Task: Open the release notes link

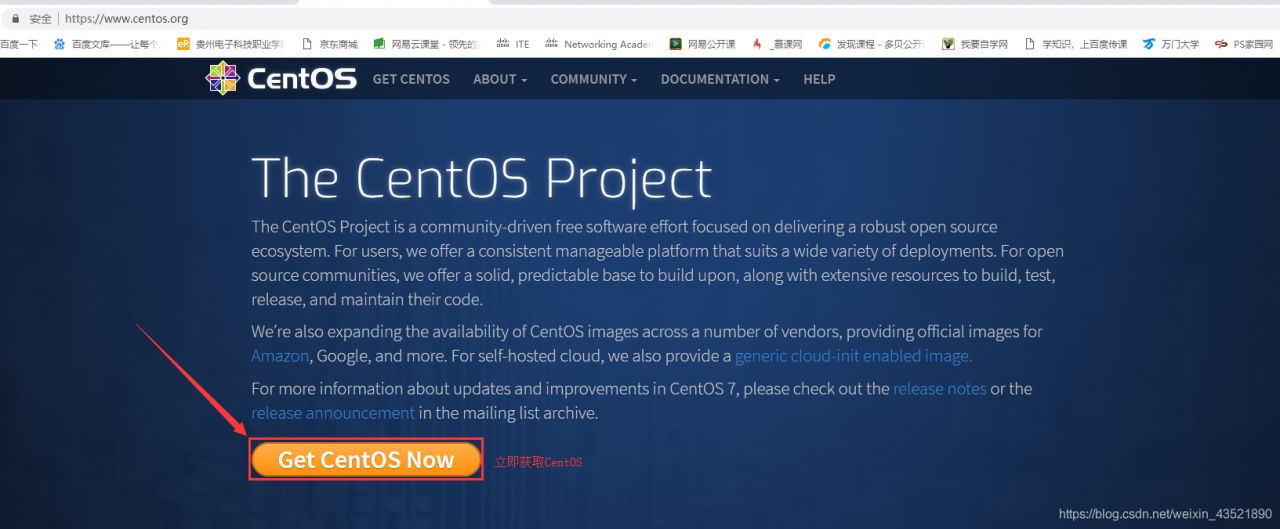Action: [940, 388]
